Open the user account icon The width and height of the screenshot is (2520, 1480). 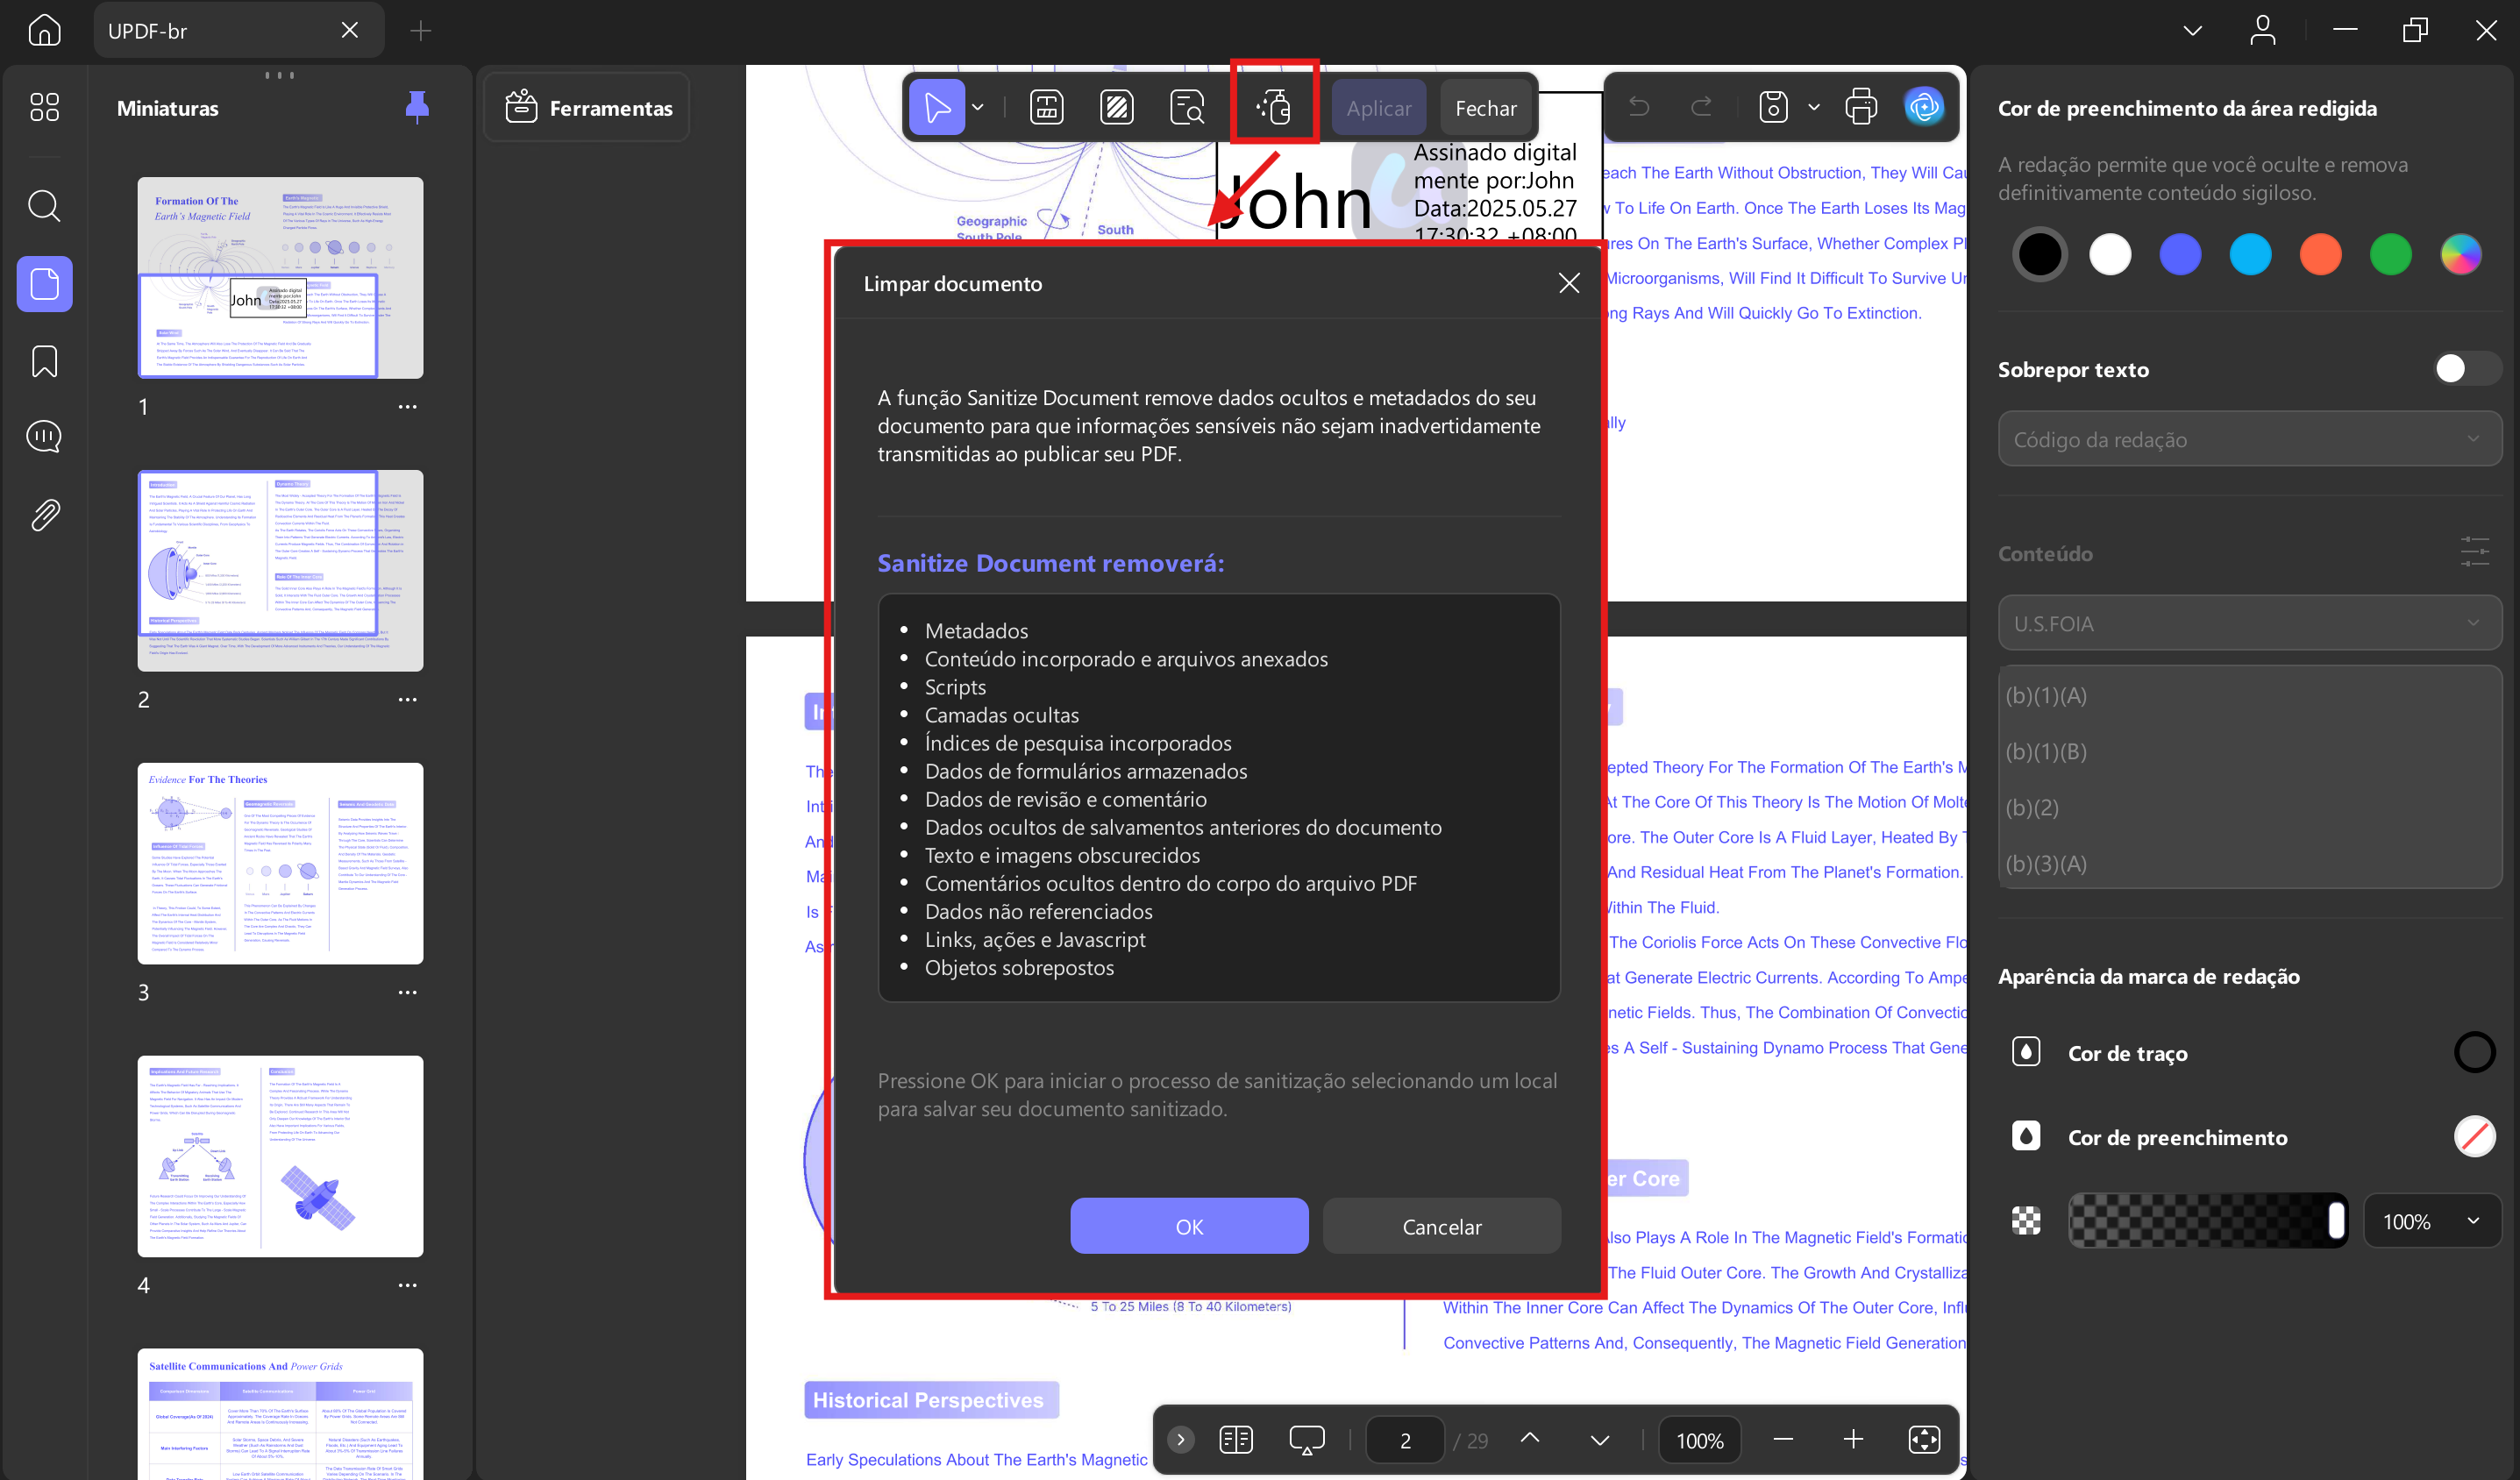pyautogui.click(x=2263, y=30)
